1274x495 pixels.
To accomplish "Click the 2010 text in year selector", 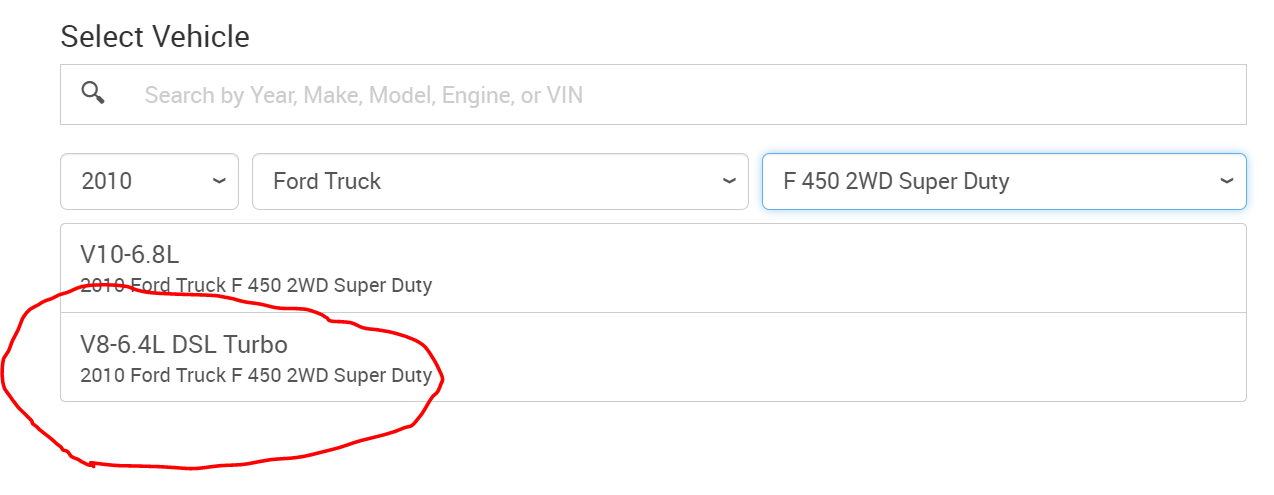I will tap(107, 181).
